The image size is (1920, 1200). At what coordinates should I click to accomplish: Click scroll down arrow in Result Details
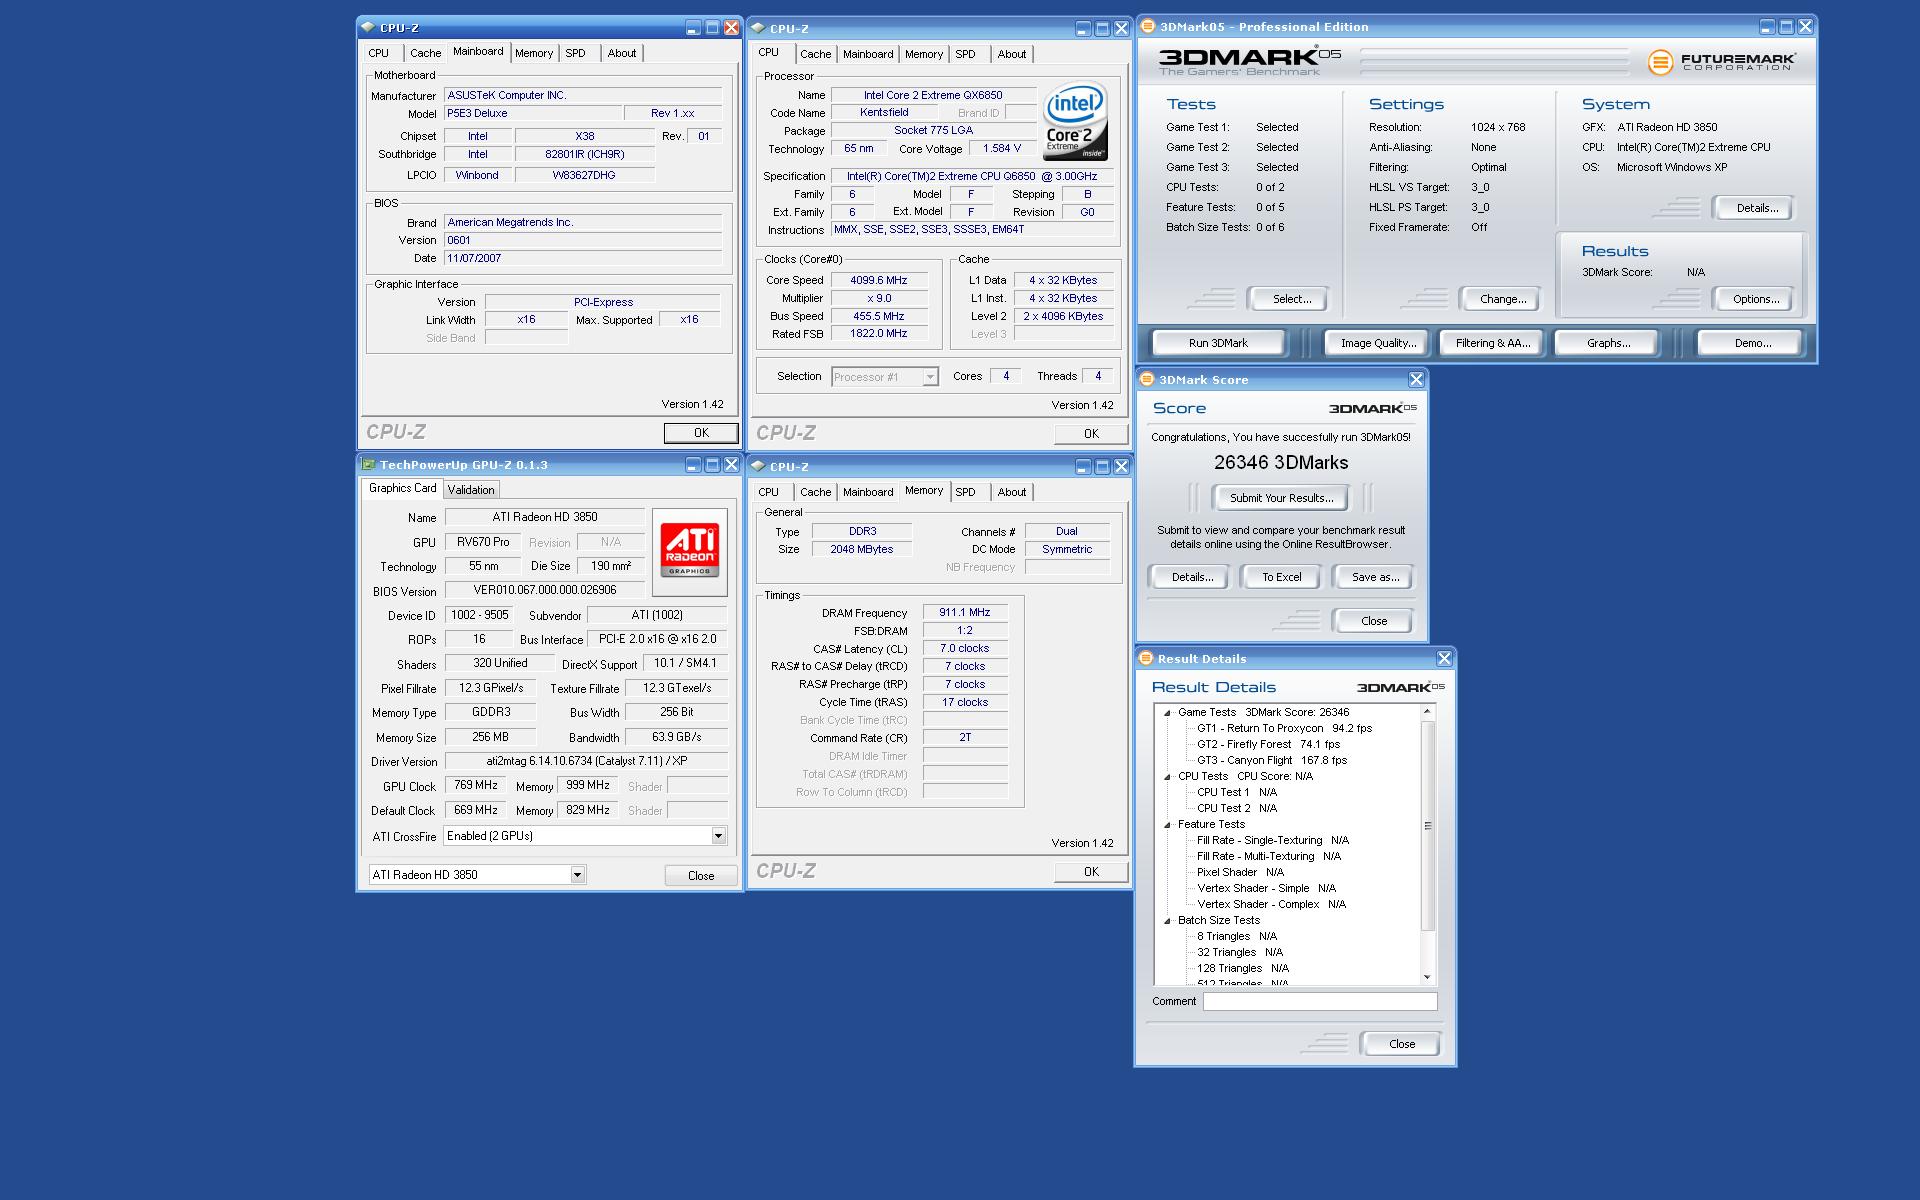(x=1428, y=977)
